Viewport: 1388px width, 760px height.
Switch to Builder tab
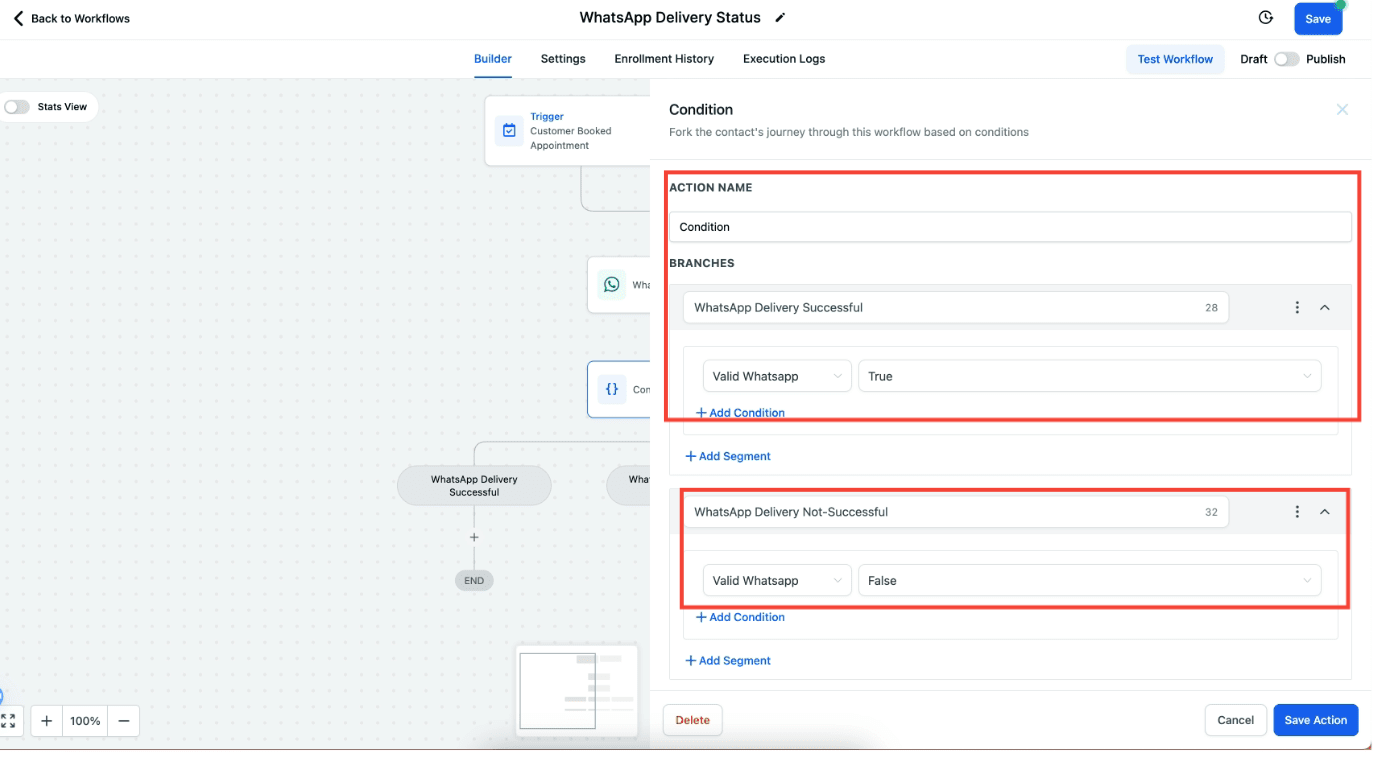(493, 59)
